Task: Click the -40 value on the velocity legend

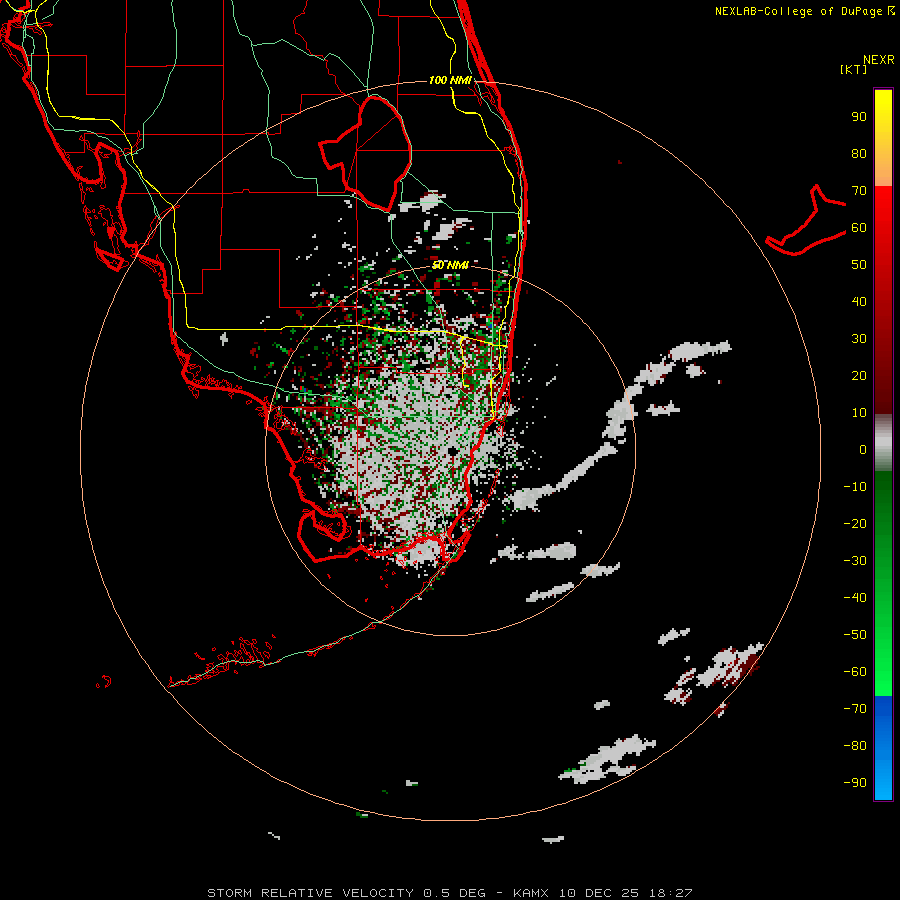Action: pyautogui.click(x=855, y=598)
